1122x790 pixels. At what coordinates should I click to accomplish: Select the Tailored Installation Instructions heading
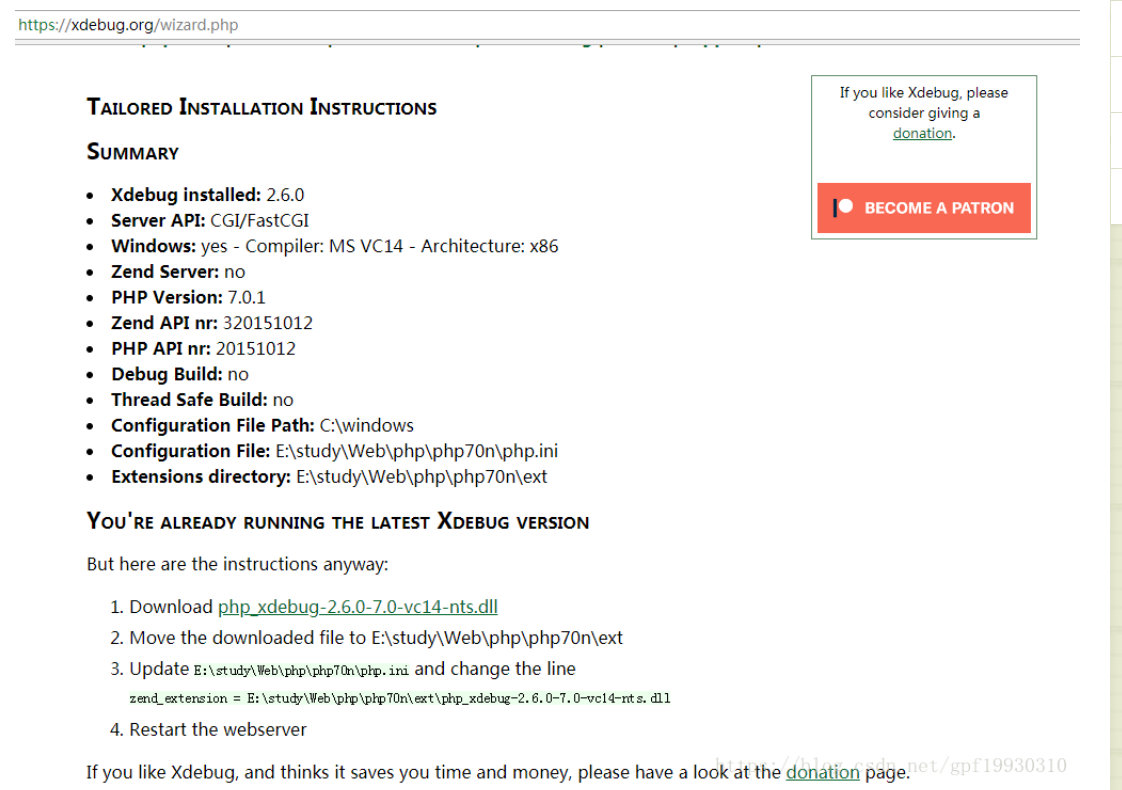[261, 107]
